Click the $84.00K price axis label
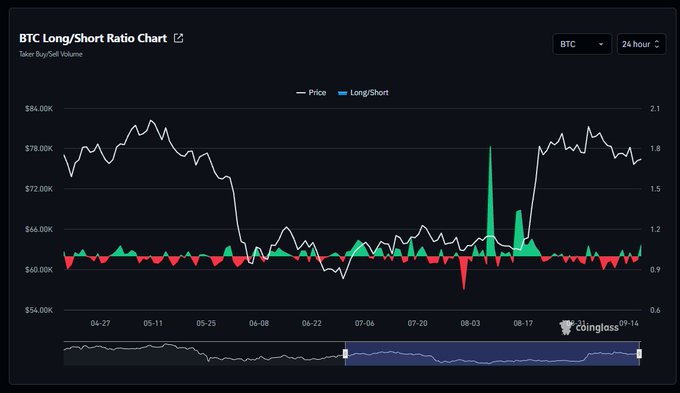Screen dimensions: 680x393 pos(39,108)
